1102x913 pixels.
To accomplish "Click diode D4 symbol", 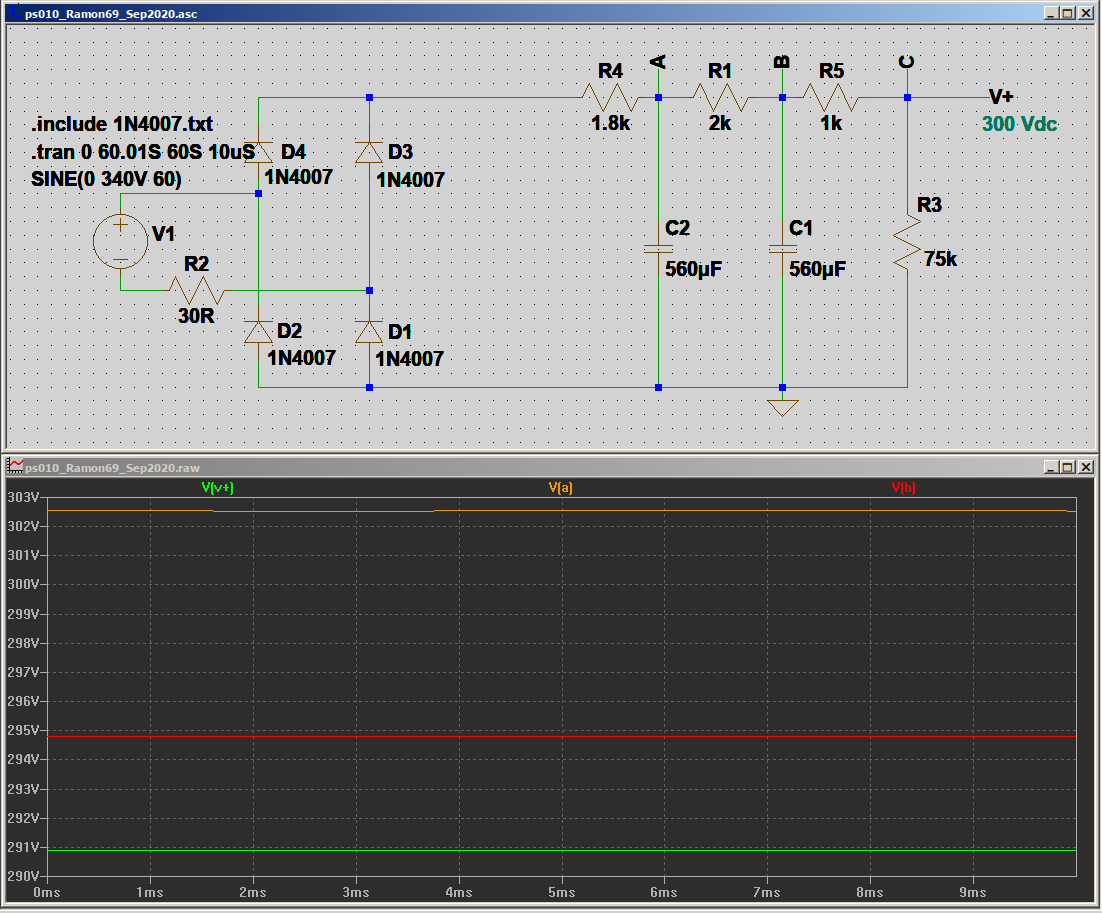I will pos(259,152).
